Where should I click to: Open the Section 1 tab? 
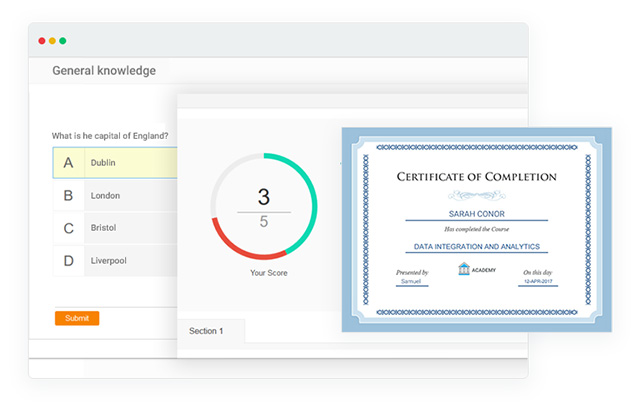coord(207,331)
